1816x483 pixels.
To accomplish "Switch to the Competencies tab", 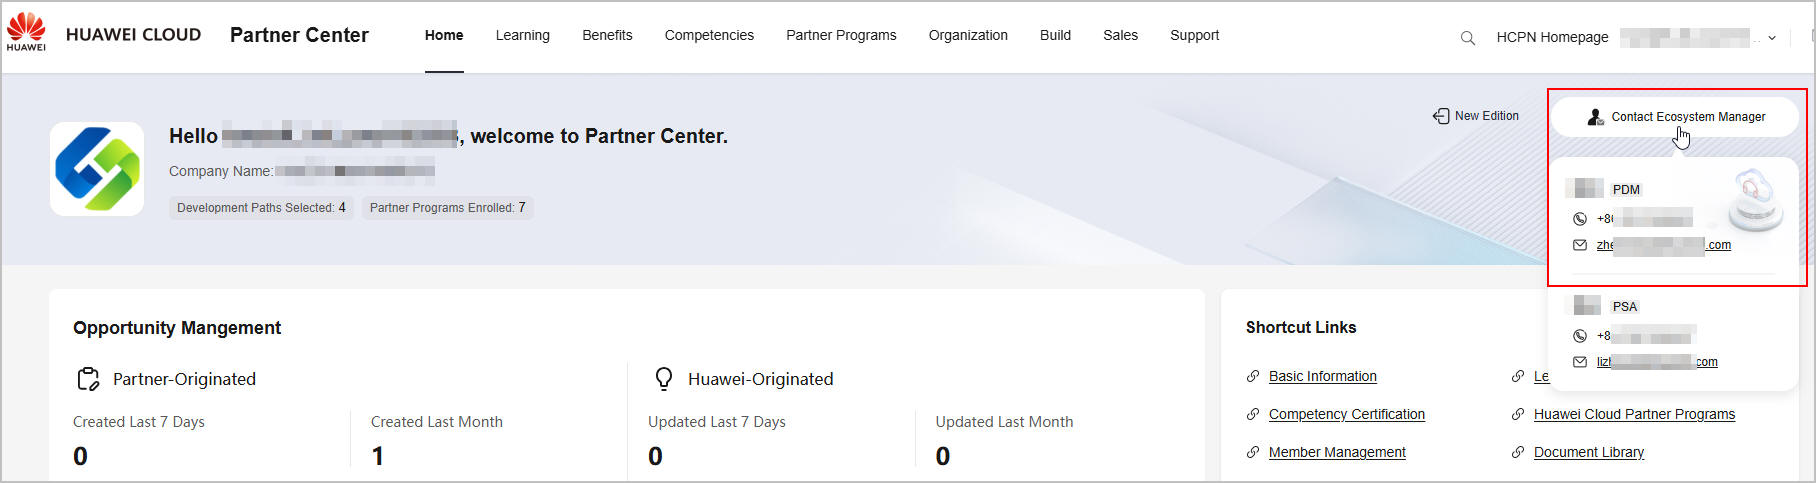I will tap(709, 35).
